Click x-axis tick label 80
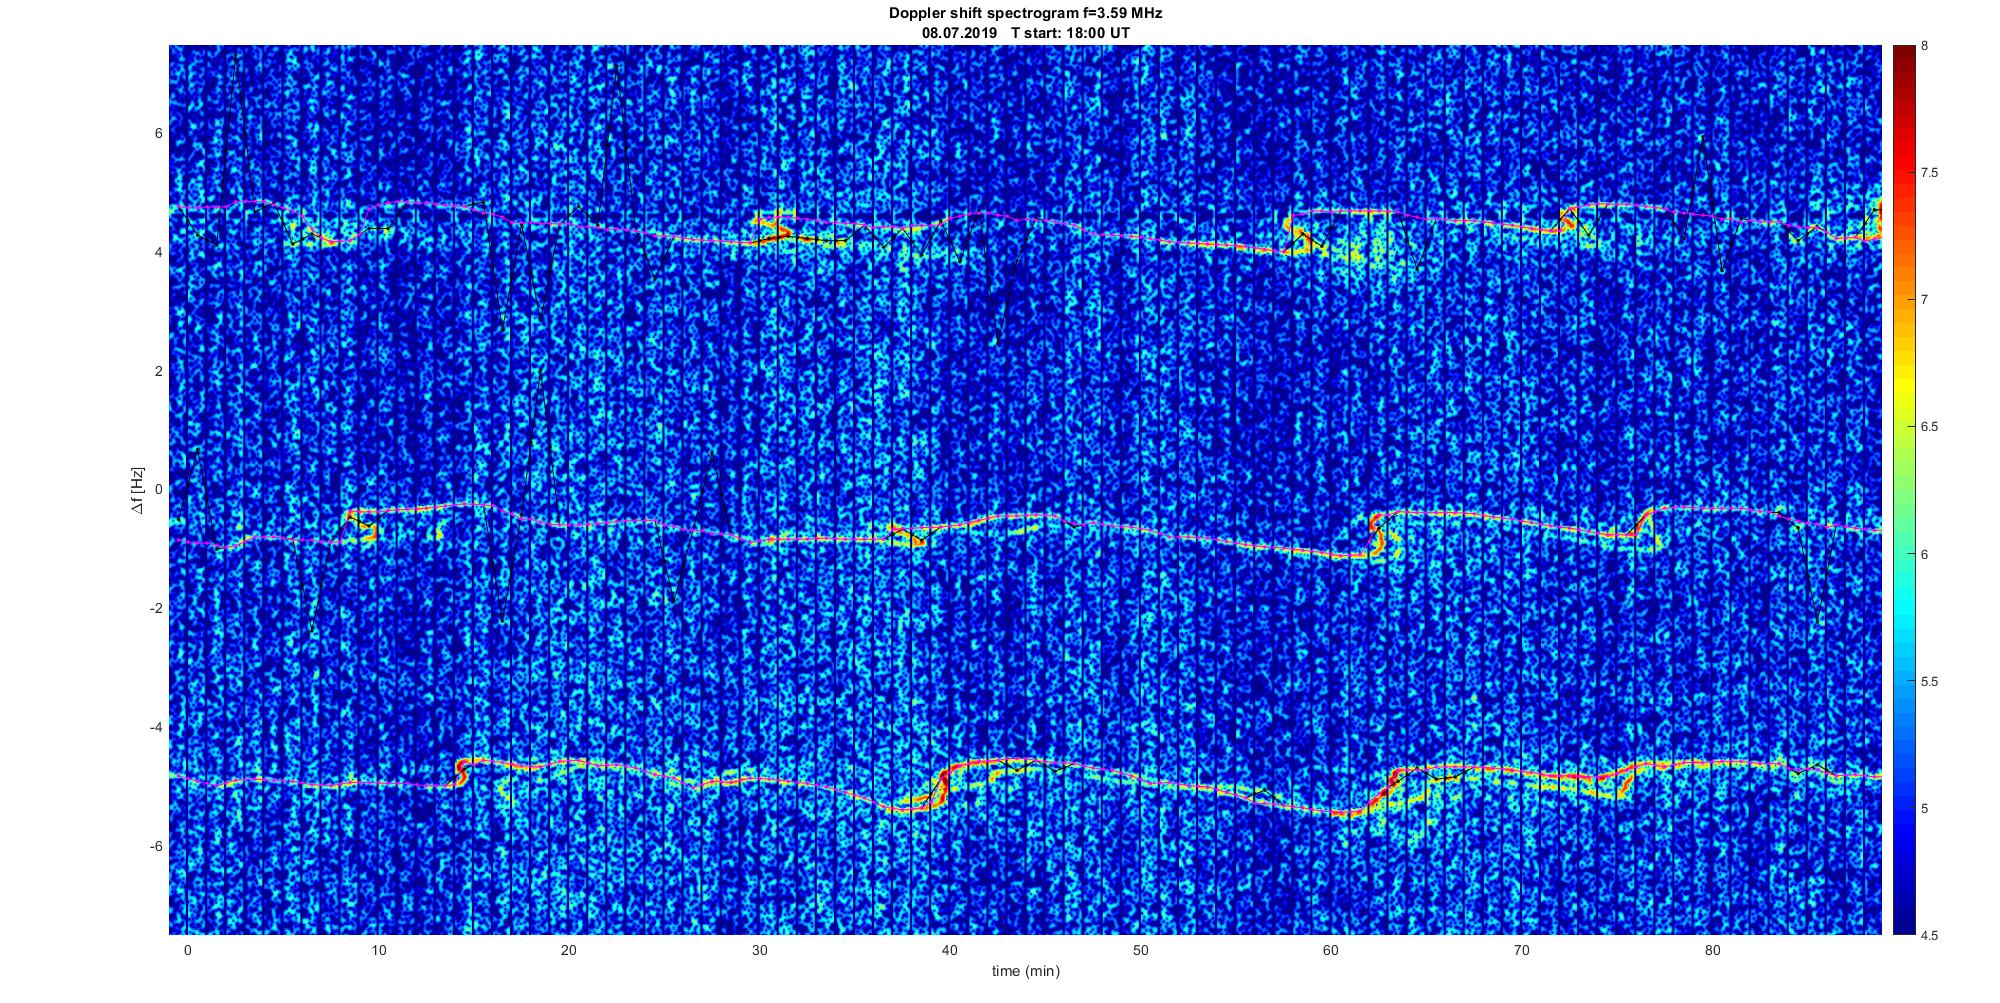2000x1003 pixels. pos(1712,950)
